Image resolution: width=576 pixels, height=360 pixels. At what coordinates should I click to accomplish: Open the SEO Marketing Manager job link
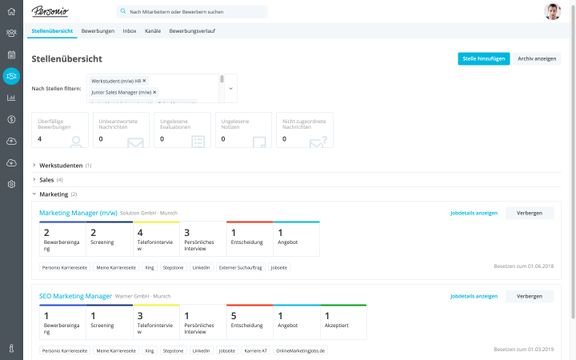coord(75,296)
